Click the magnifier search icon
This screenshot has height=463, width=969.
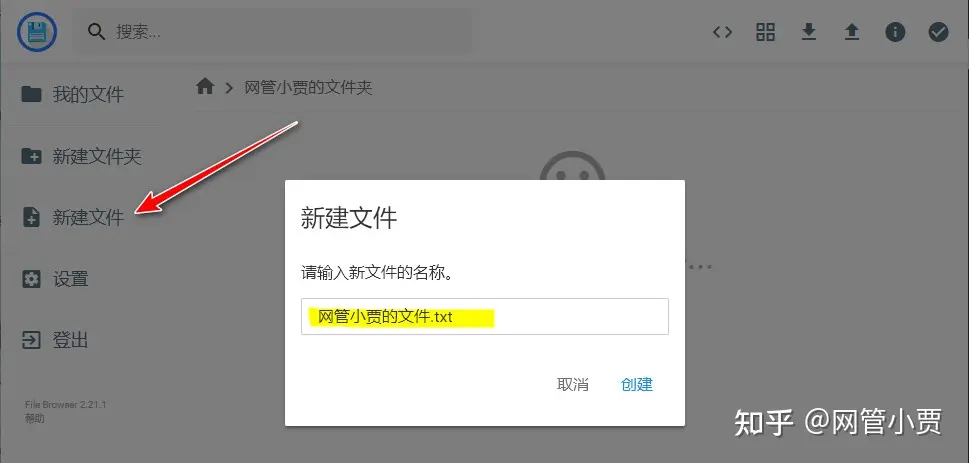(96, 32)
